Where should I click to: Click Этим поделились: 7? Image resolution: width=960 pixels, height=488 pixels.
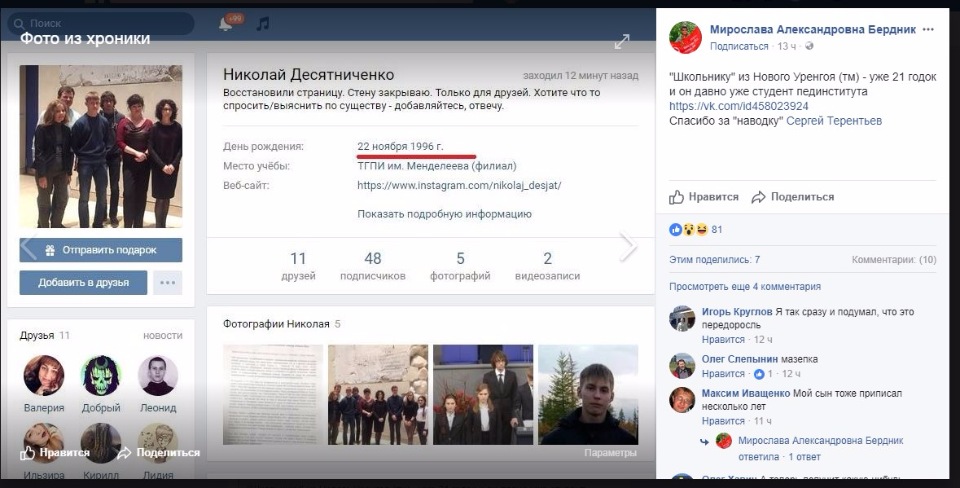(714, 260)
